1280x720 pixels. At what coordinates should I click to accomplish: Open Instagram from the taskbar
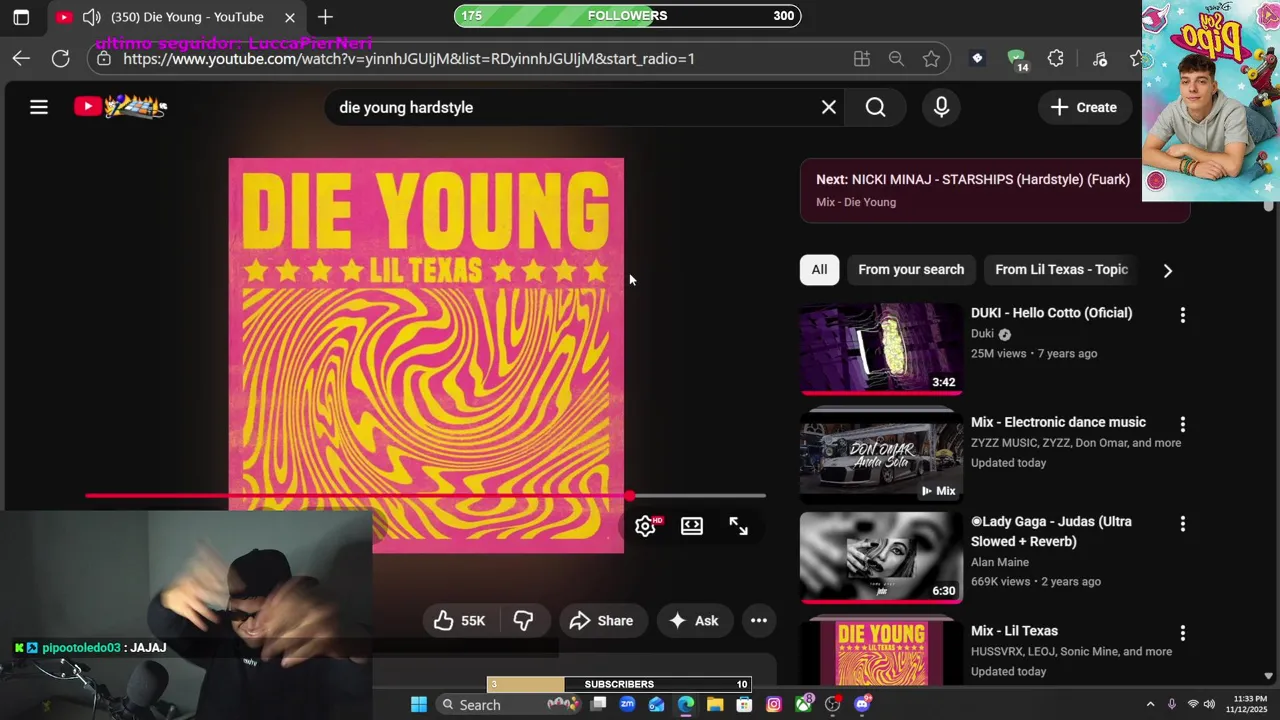pyautogui.click(x=774, y=705)
